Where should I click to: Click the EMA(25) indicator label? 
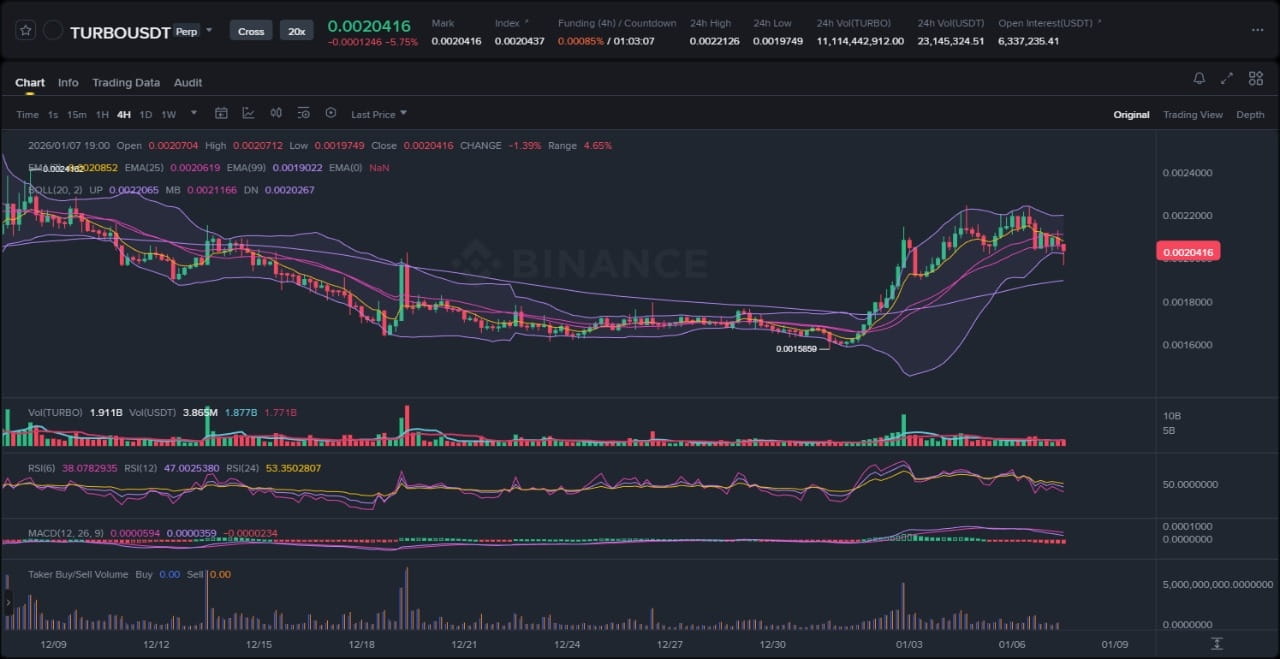(144, 168)
